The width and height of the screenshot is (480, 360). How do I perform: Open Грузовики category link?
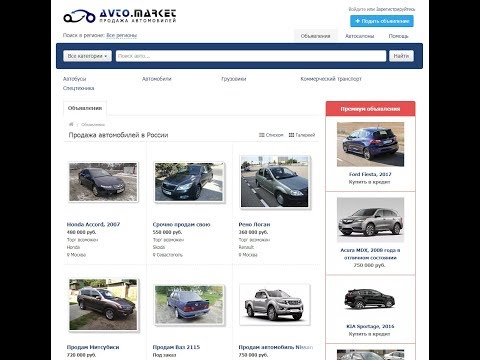[234, 79]
